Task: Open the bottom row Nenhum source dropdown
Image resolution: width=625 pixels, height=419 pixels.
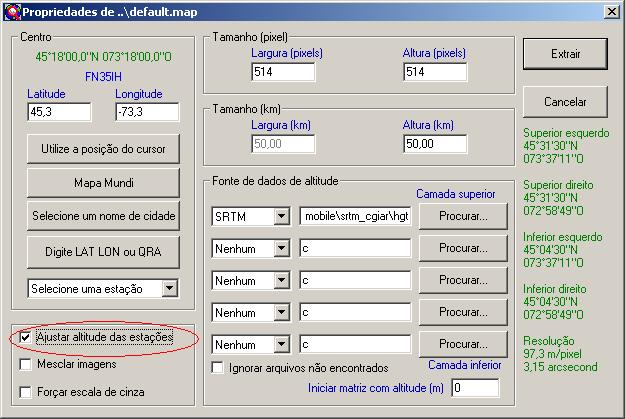Action: (281, 344)
